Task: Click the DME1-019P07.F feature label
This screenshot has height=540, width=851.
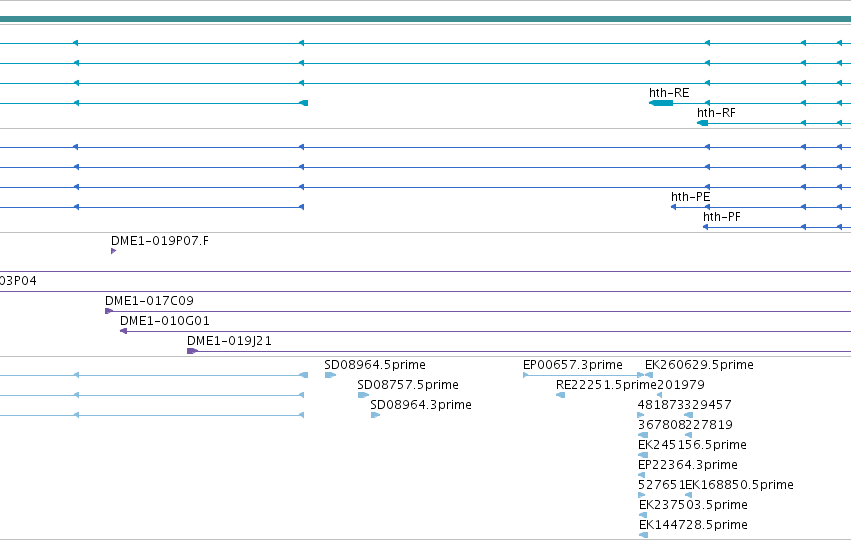Action: (x=160, y=240)
